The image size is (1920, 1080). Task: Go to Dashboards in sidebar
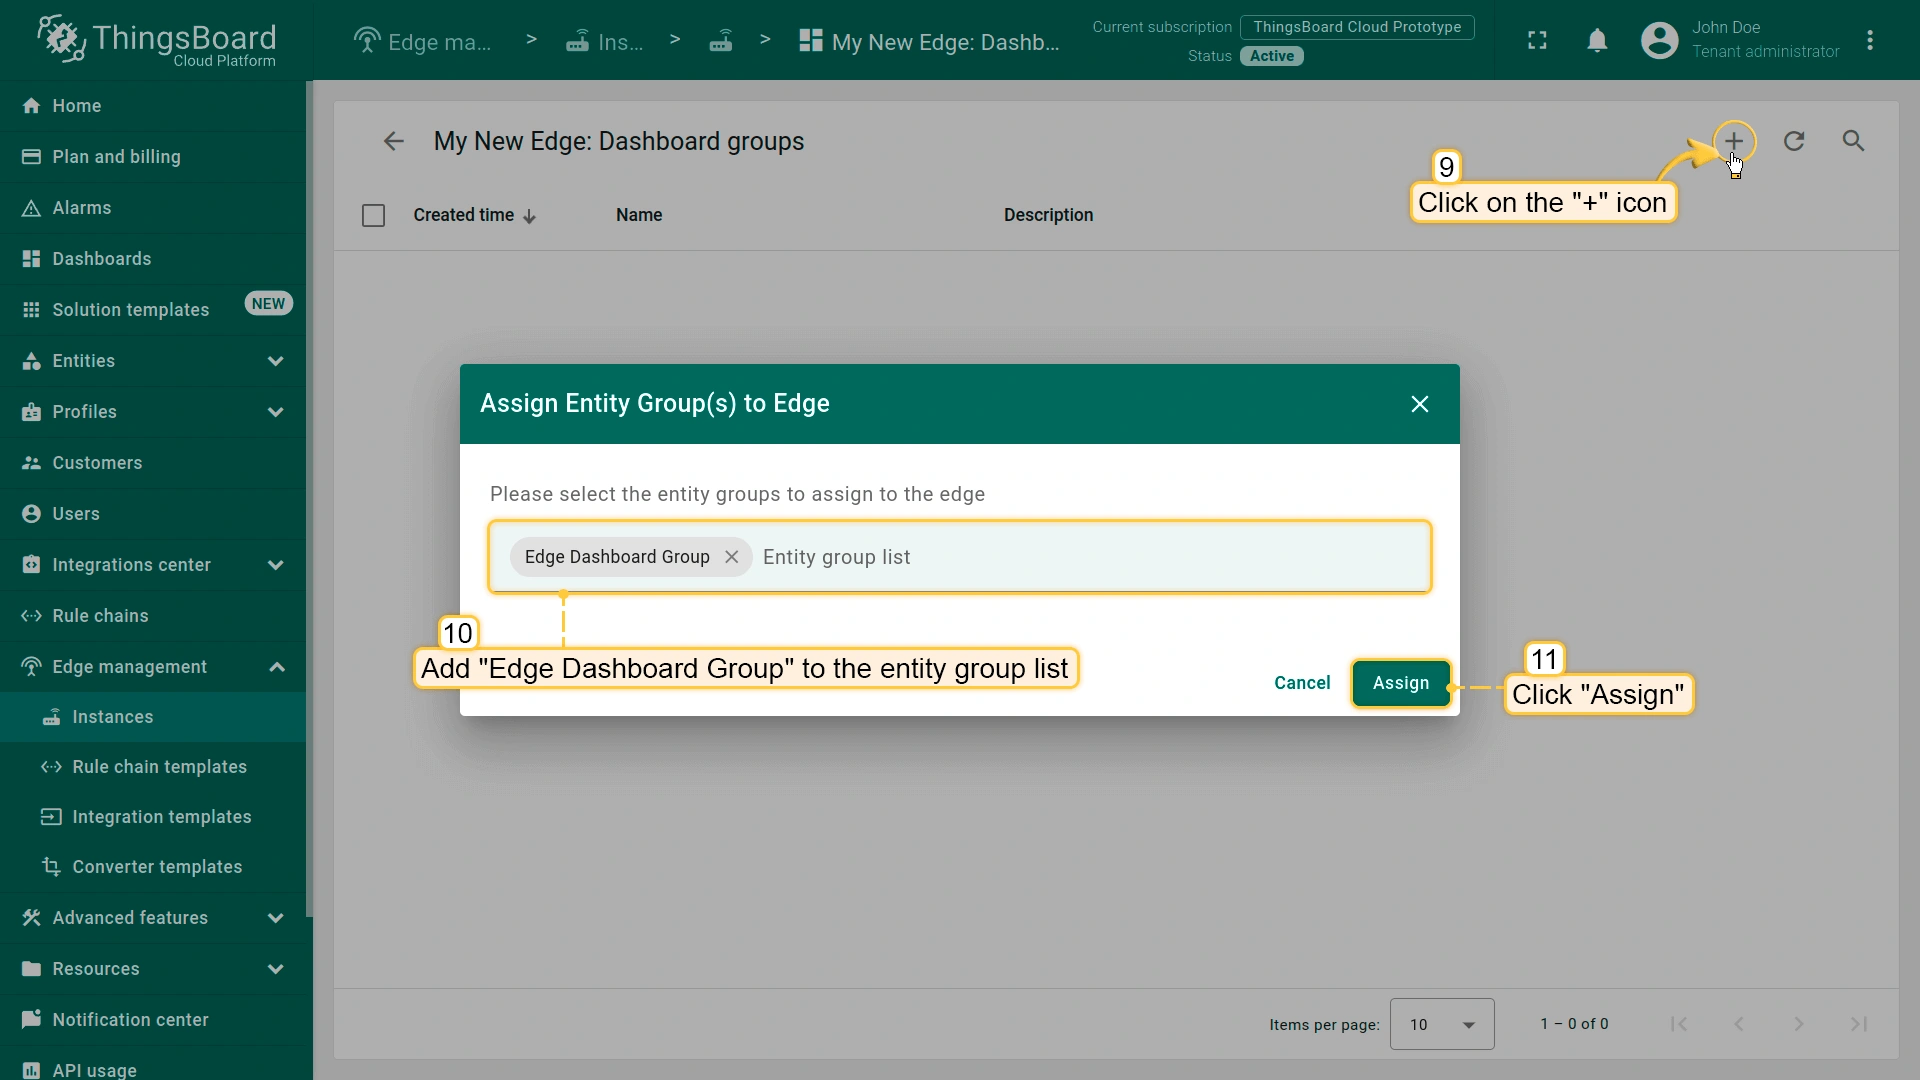tap(101, 259)
